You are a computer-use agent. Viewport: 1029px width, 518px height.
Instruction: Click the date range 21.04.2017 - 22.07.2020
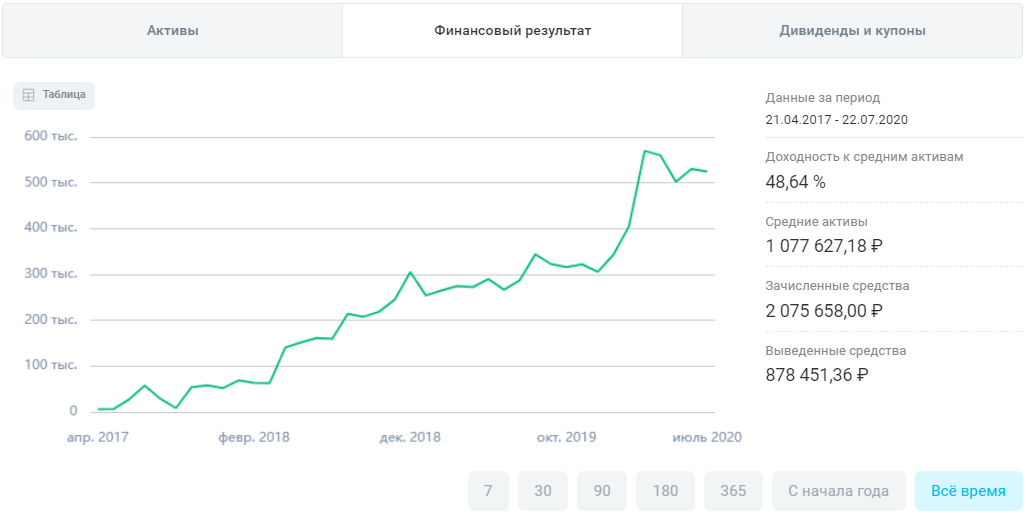tap(836, 120)
